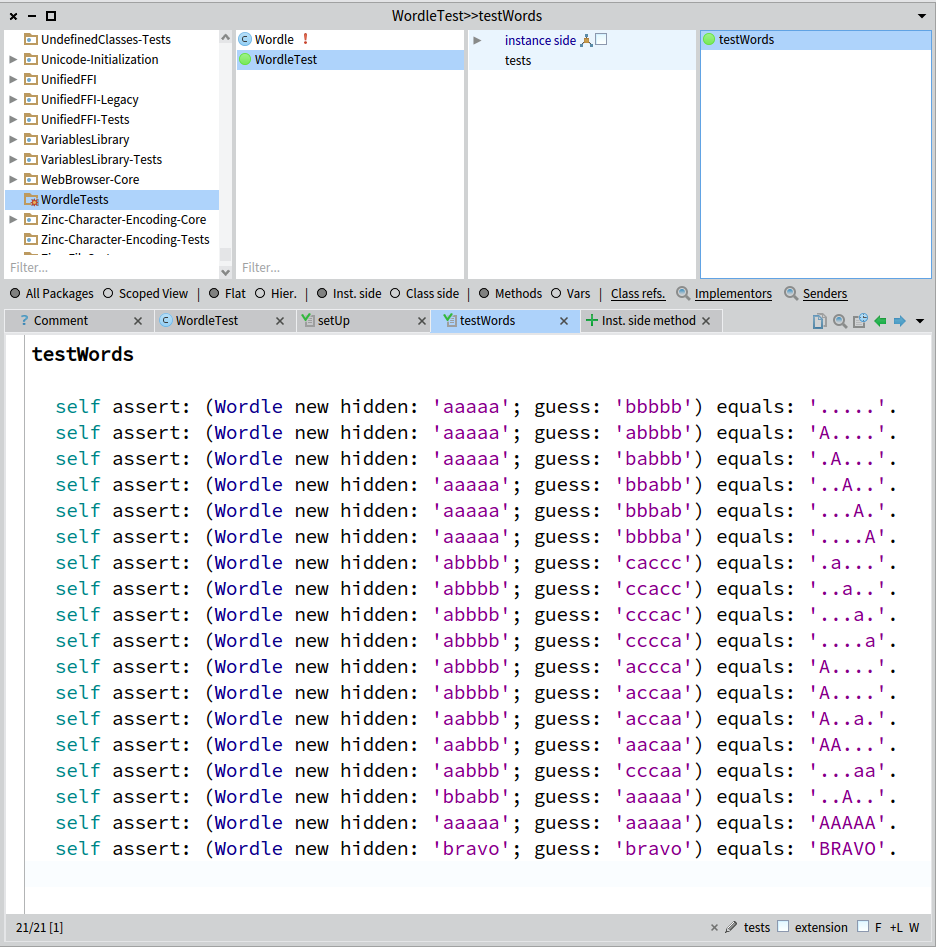Click the Wordle class icon
The width and height of the screenshot is (936, 947).
tap(245, 40)
